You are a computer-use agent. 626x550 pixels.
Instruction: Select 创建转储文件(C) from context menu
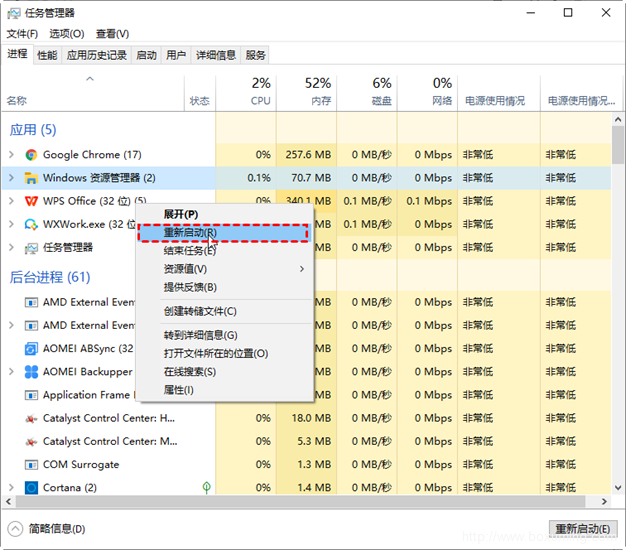click(x=224, y=311)
